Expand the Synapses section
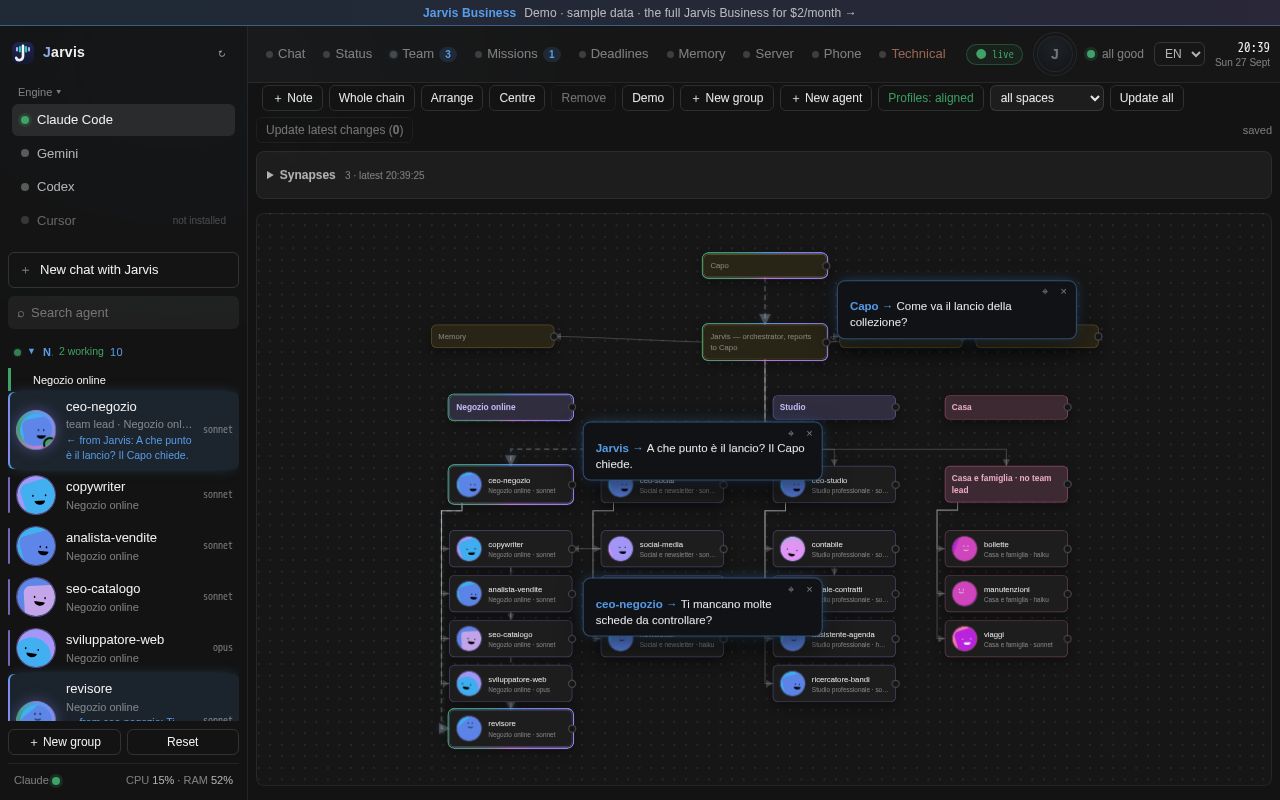Image resolution: width=1280 pixels, height=800 pixels. [764, 175]
